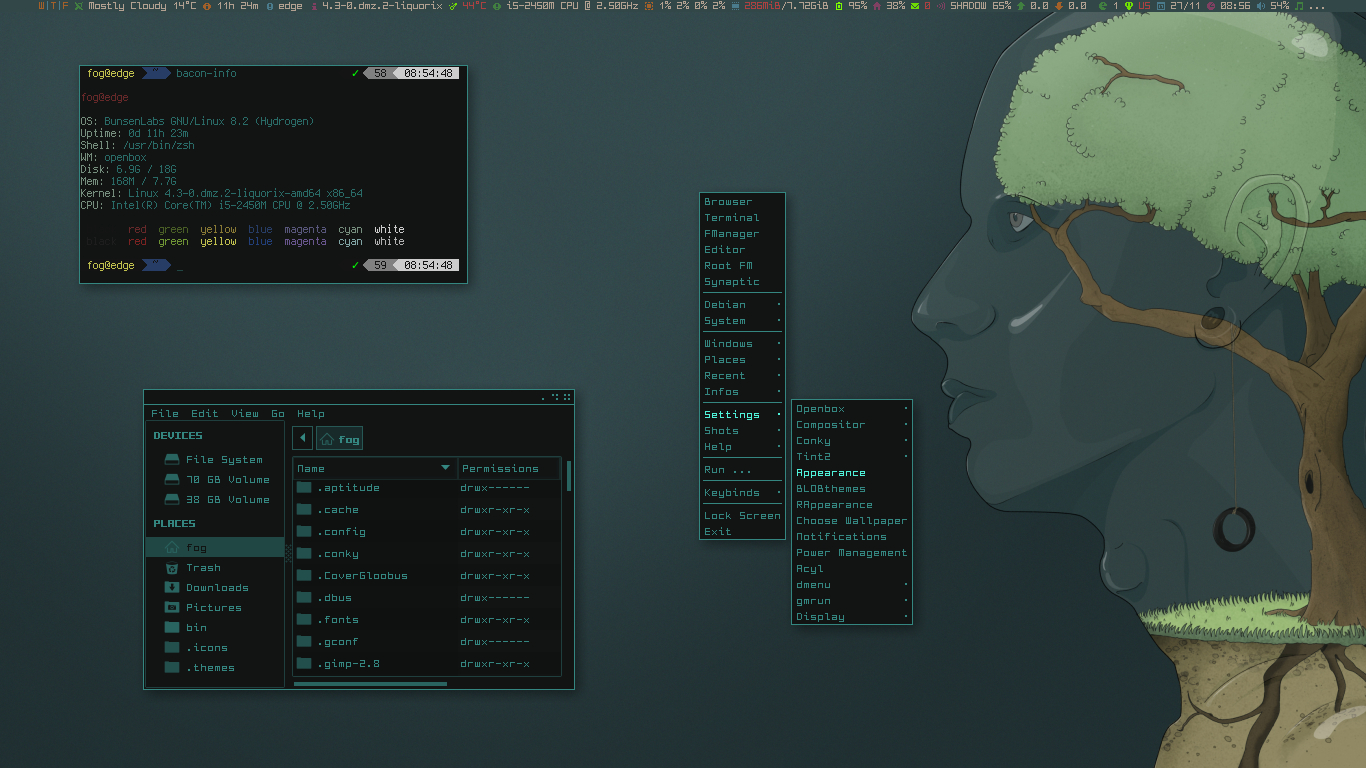Click the uptime clock icon before 11h 24m
1366x768 pixels.
(x=207, y=6)
